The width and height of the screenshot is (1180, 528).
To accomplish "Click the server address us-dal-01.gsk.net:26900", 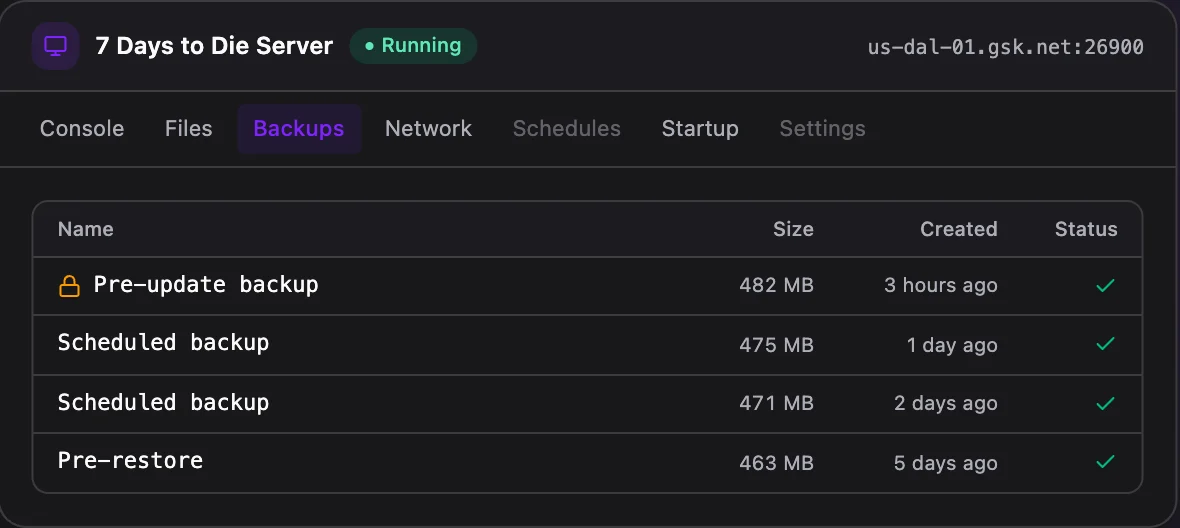I will click(1005, 47).
